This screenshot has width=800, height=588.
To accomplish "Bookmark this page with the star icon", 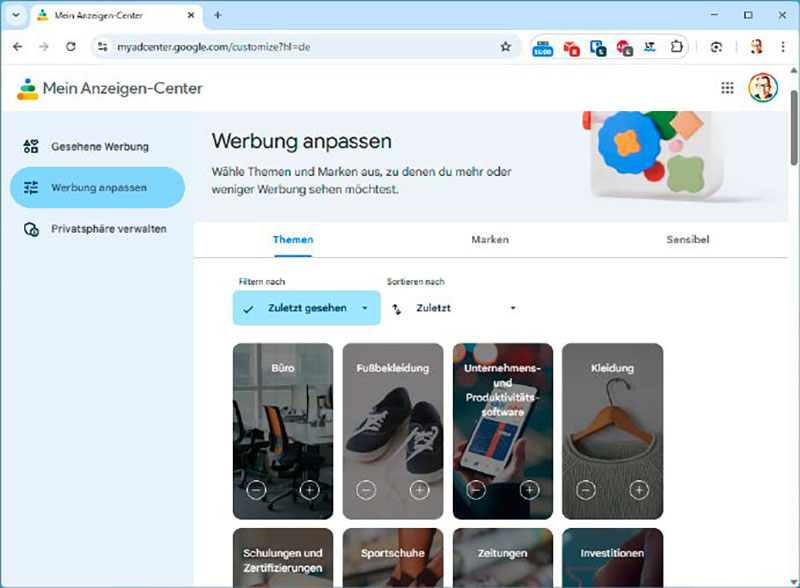I will click(x=506, y=46).
